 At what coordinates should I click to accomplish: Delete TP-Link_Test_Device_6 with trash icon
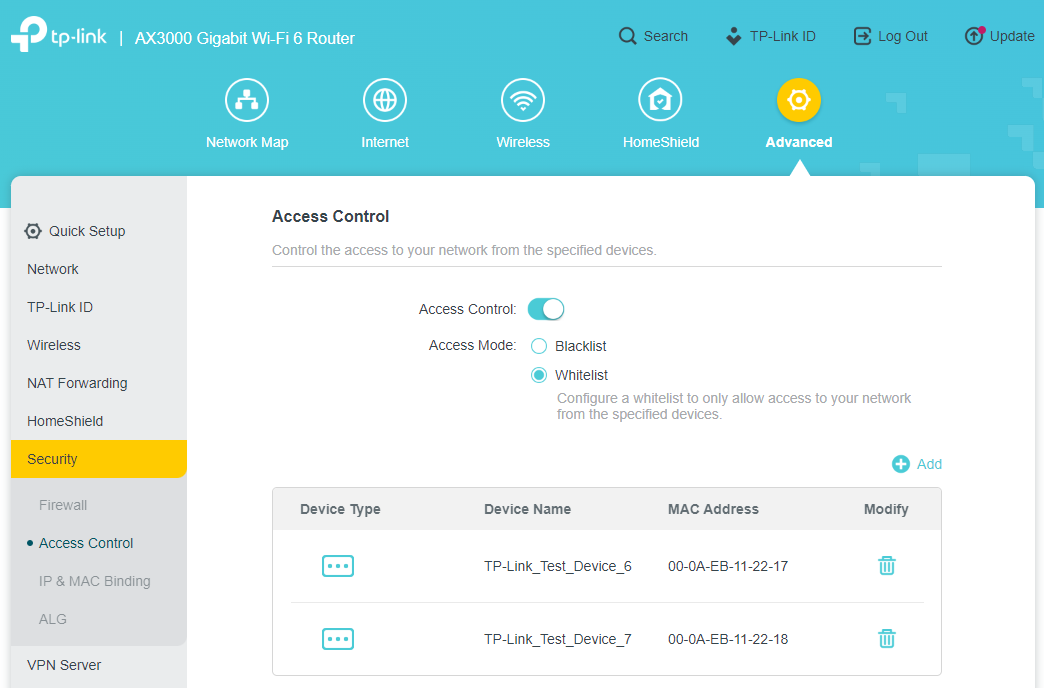click(886, 566)
